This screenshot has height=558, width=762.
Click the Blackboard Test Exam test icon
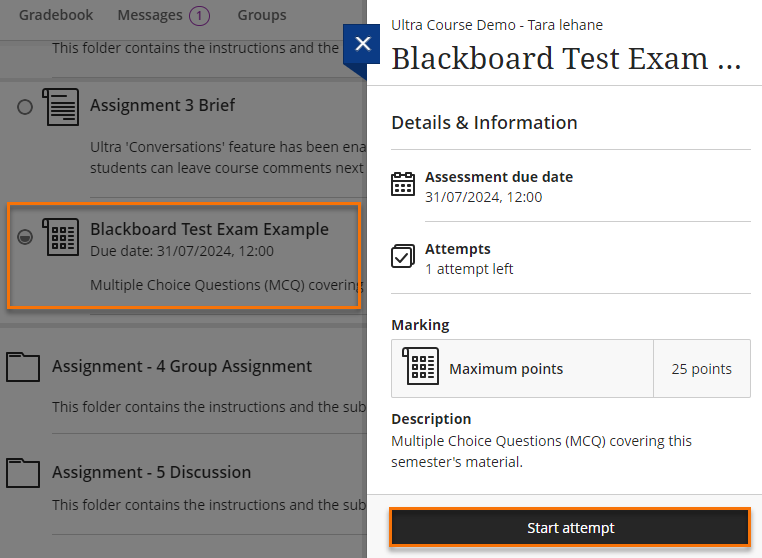61,236
